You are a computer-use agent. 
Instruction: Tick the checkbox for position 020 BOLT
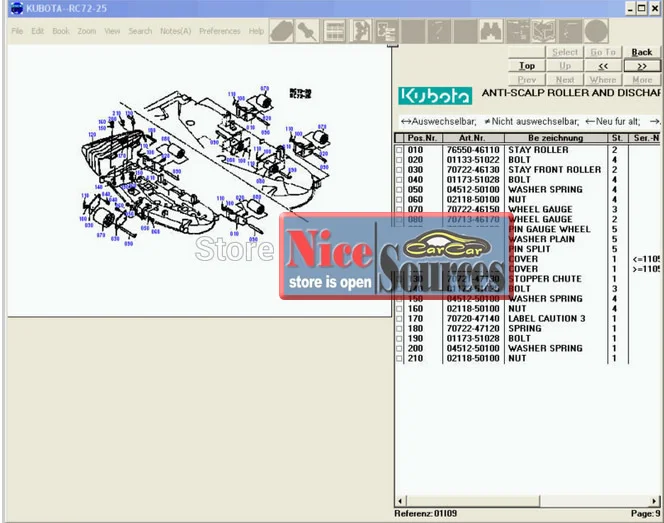[x=399, y=160]
